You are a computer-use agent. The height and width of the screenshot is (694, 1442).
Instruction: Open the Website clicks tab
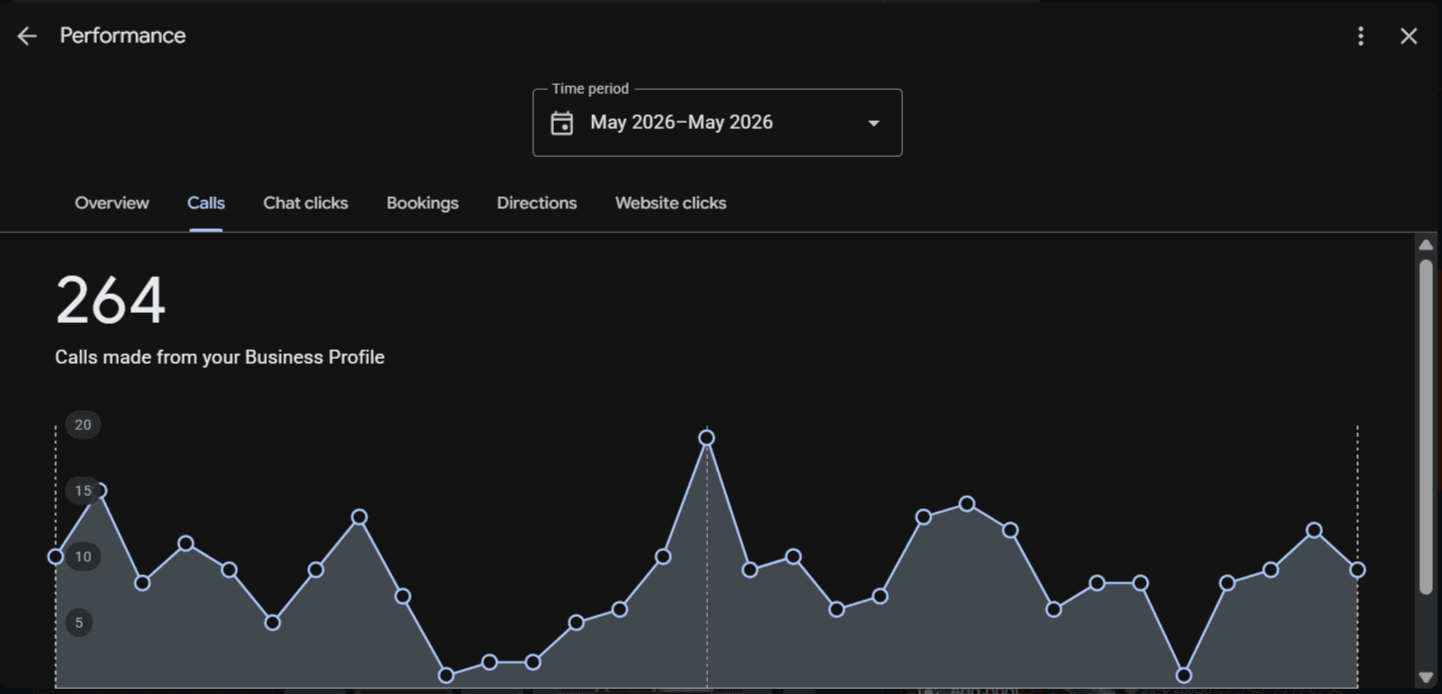tap(670, 203)
